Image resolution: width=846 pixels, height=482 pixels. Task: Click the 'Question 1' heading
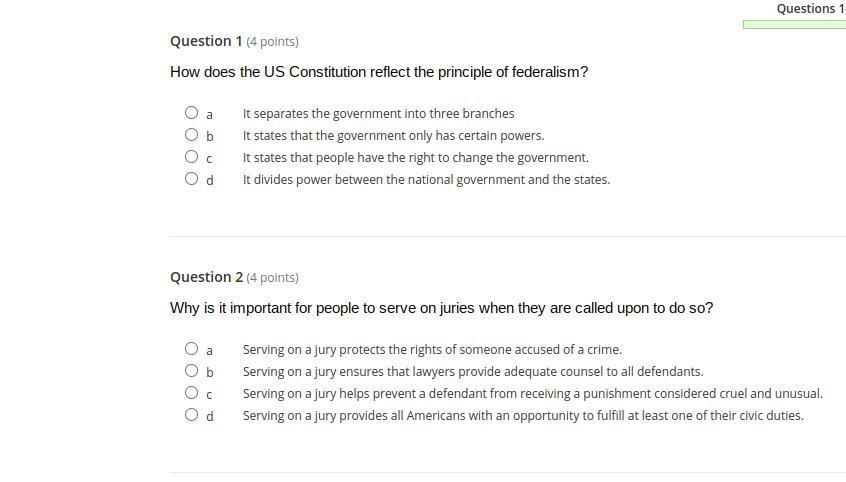206,42
